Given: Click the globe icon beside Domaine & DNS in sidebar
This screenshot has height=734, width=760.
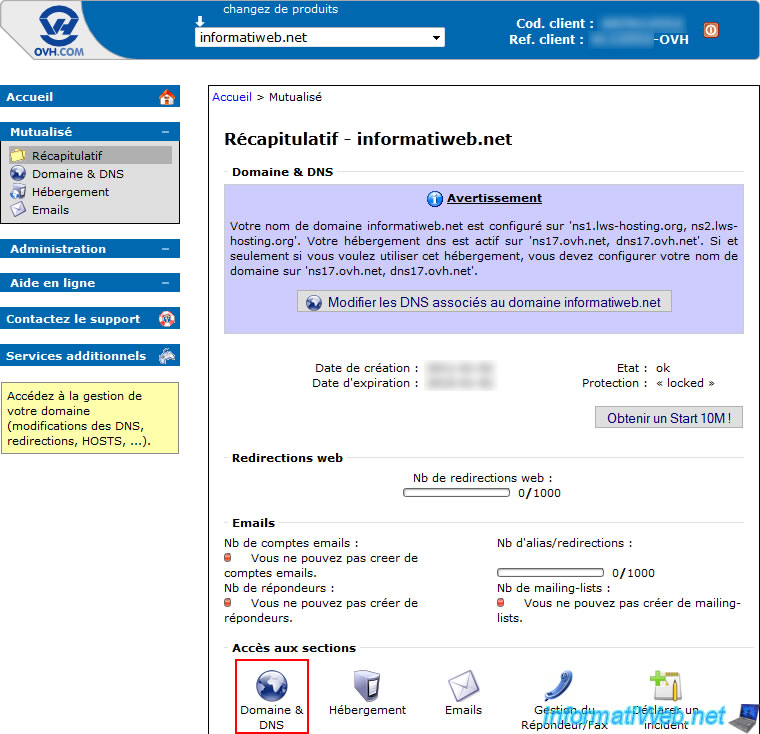Looking at the screenshot, I should point(18,173).
